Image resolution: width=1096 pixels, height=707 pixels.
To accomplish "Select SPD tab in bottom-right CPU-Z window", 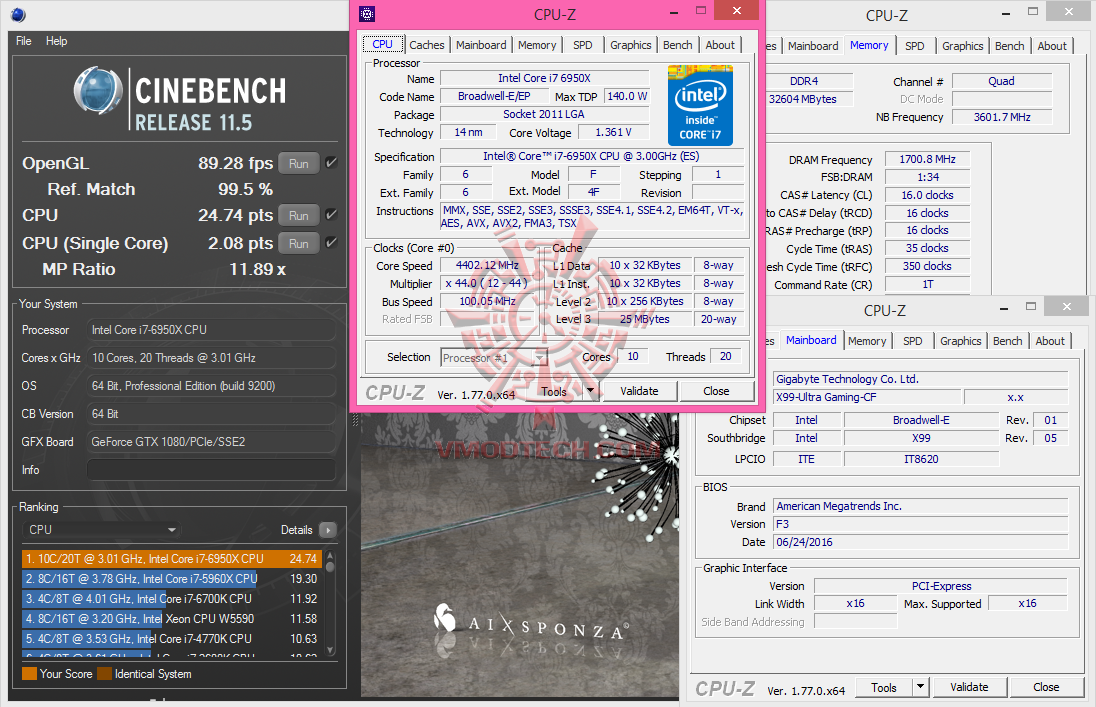I will pyautogui.click(x=912, y=341).
